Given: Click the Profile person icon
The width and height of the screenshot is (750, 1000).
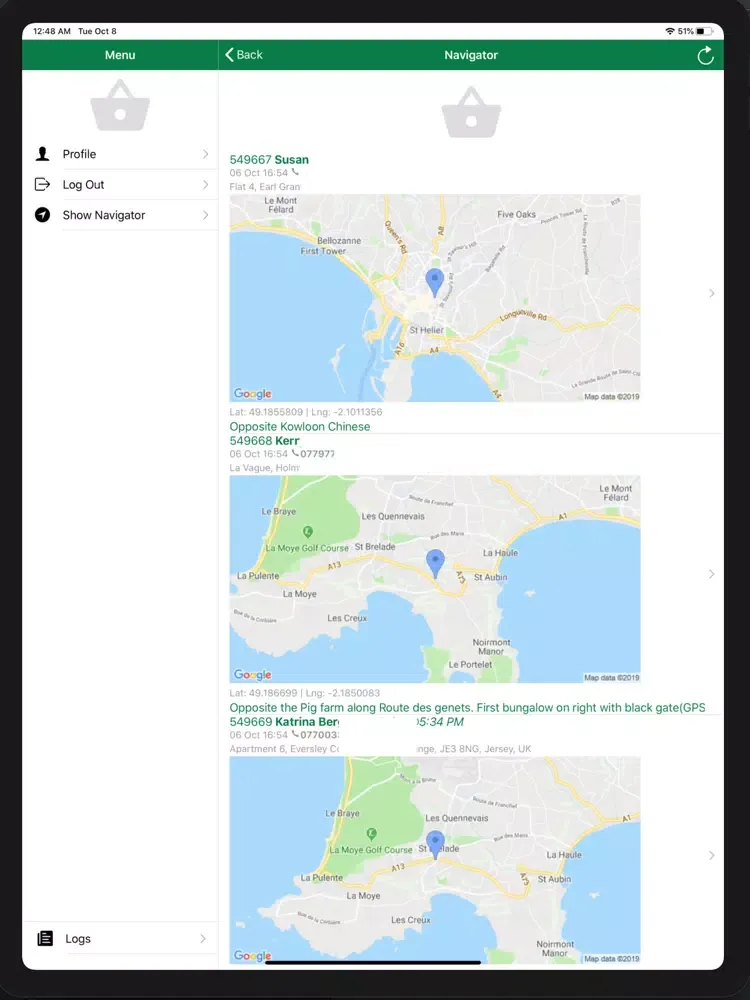Looking at the screenshot, I should [x=43, y=154].
